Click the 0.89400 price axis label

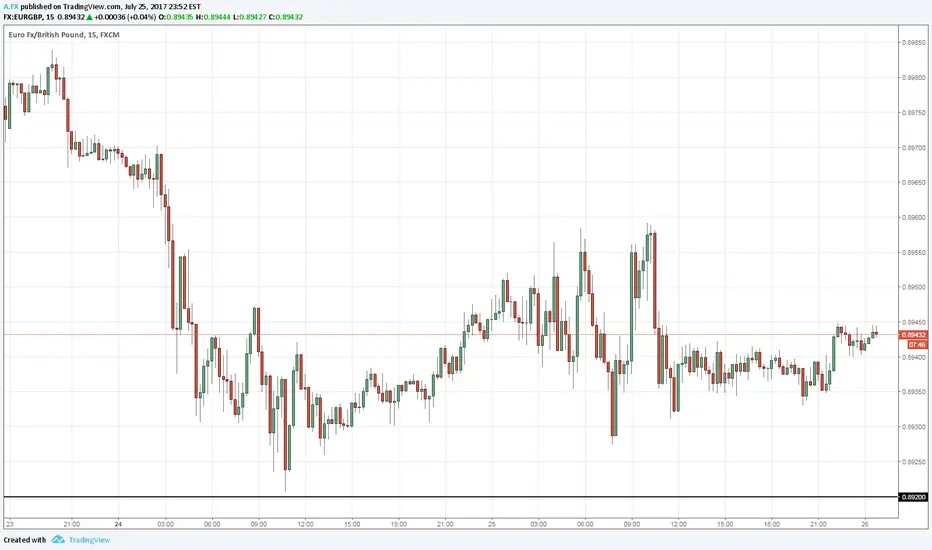coord(914,357)
